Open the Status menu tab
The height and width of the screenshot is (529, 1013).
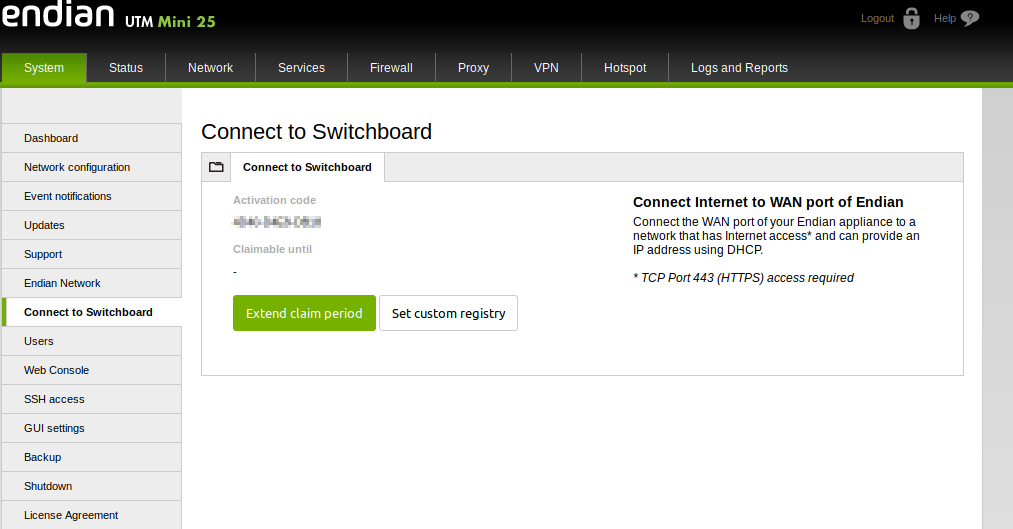(126, 68)
